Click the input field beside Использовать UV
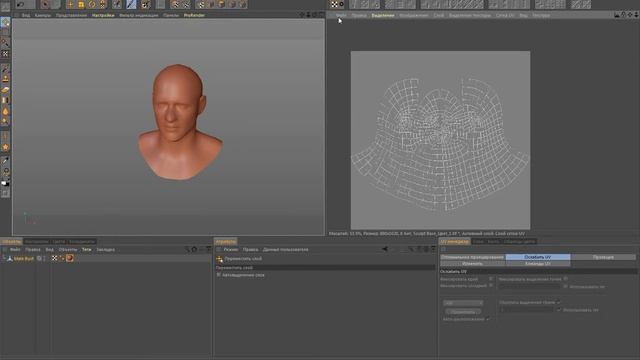Screen dimensions: 640x360 [527, 310]
